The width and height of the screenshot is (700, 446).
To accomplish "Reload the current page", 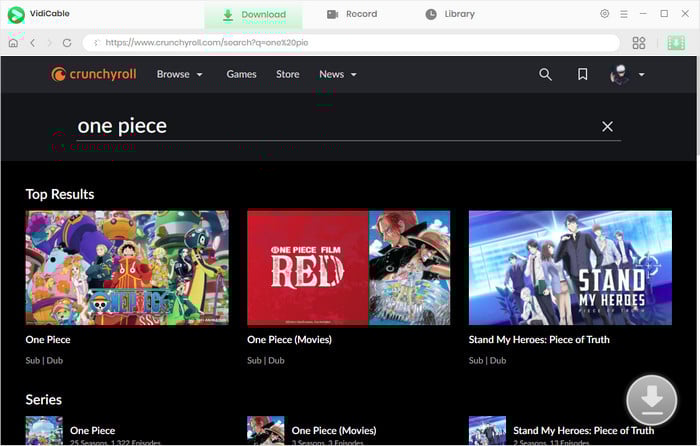I will tap(67, 43).
